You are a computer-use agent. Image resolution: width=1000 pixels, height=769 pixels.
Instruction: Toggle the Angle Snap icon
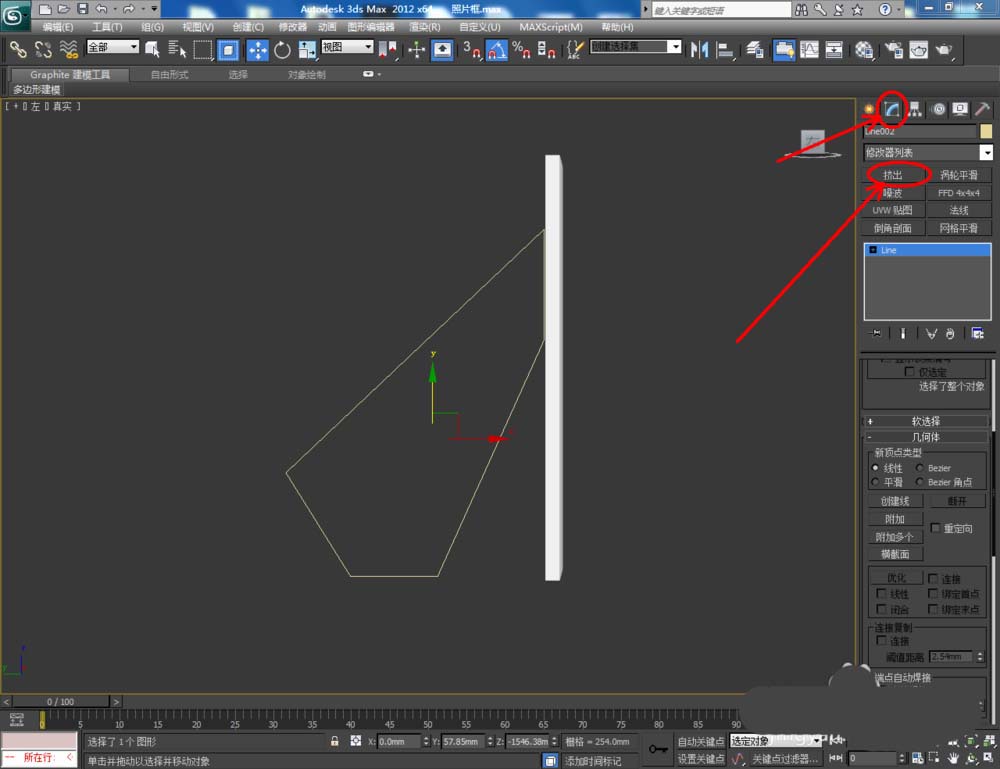[x=497, y=50]
